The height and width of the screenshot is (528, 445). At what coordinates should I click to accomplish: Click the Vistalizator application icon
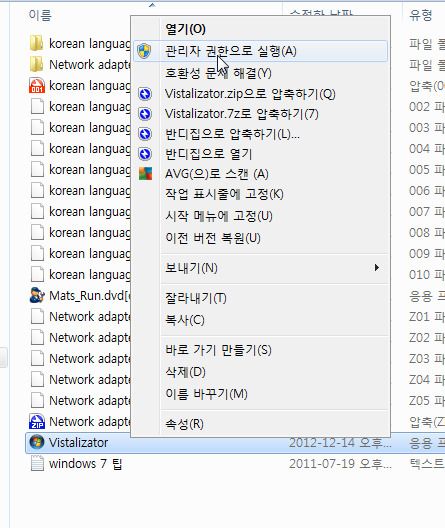(37, 442)
